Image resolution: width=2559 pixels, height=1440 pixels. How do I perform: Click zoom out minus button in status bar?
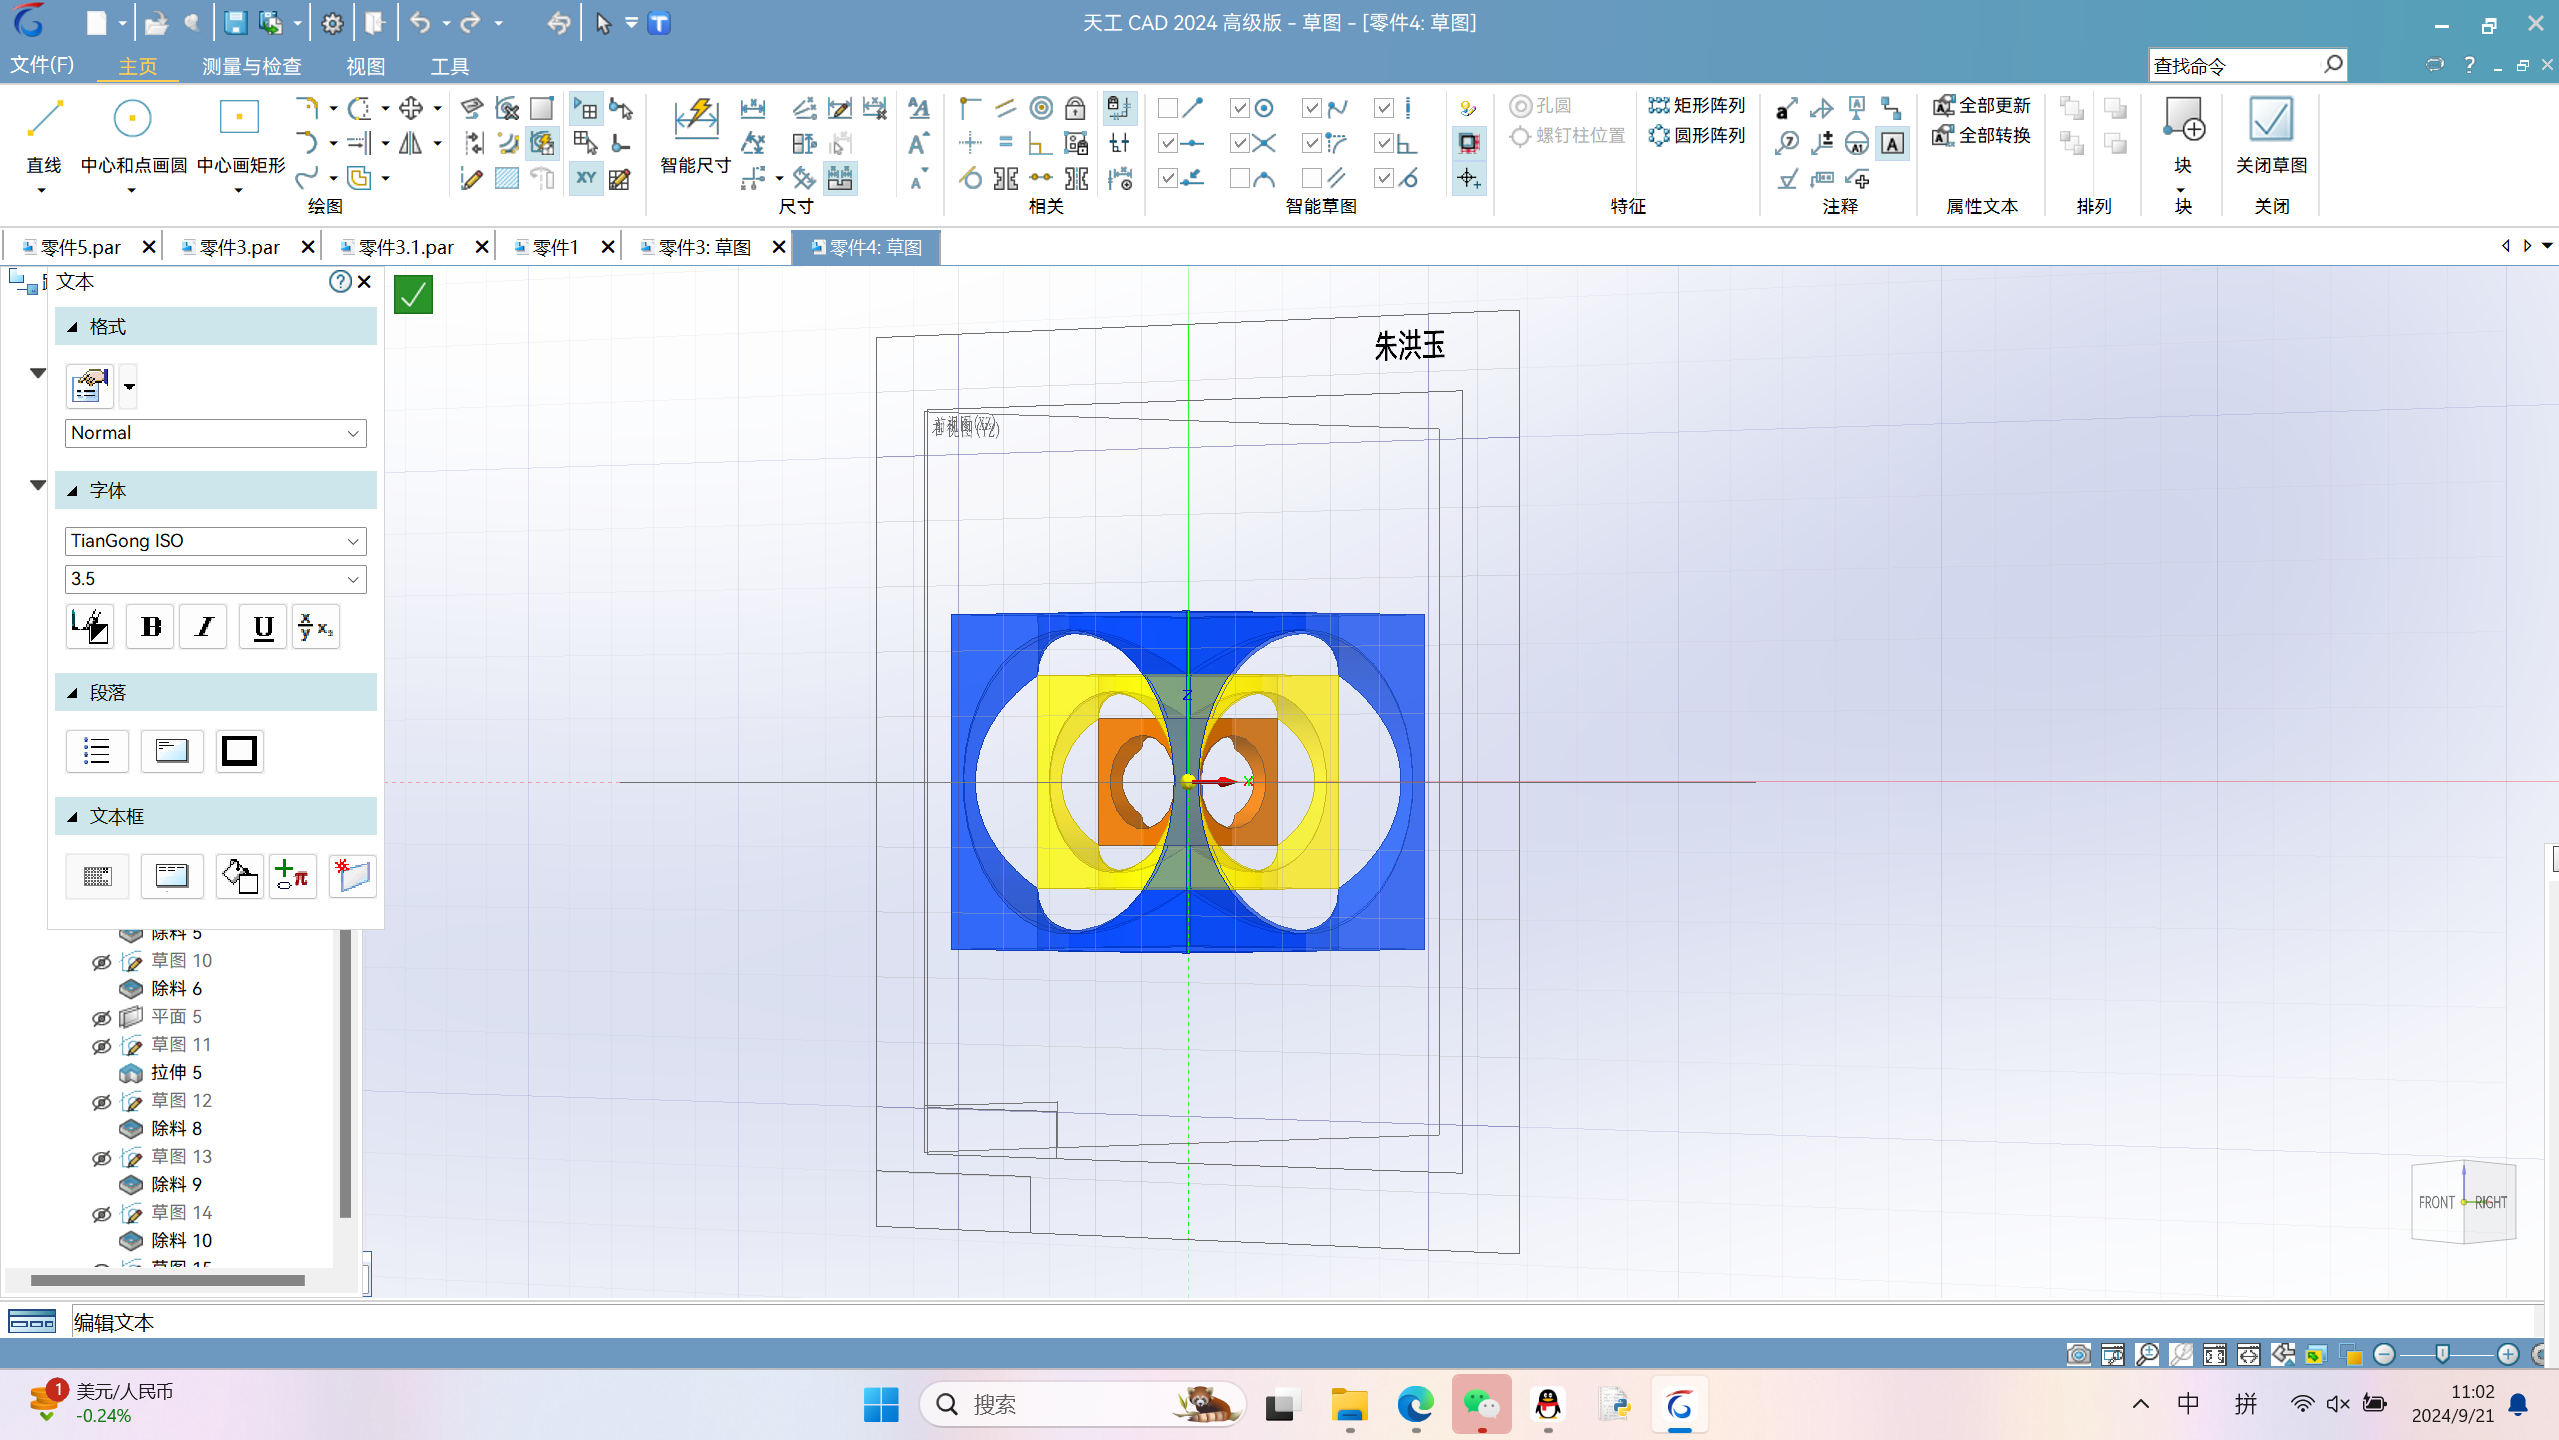(x=2384, y=1354)
